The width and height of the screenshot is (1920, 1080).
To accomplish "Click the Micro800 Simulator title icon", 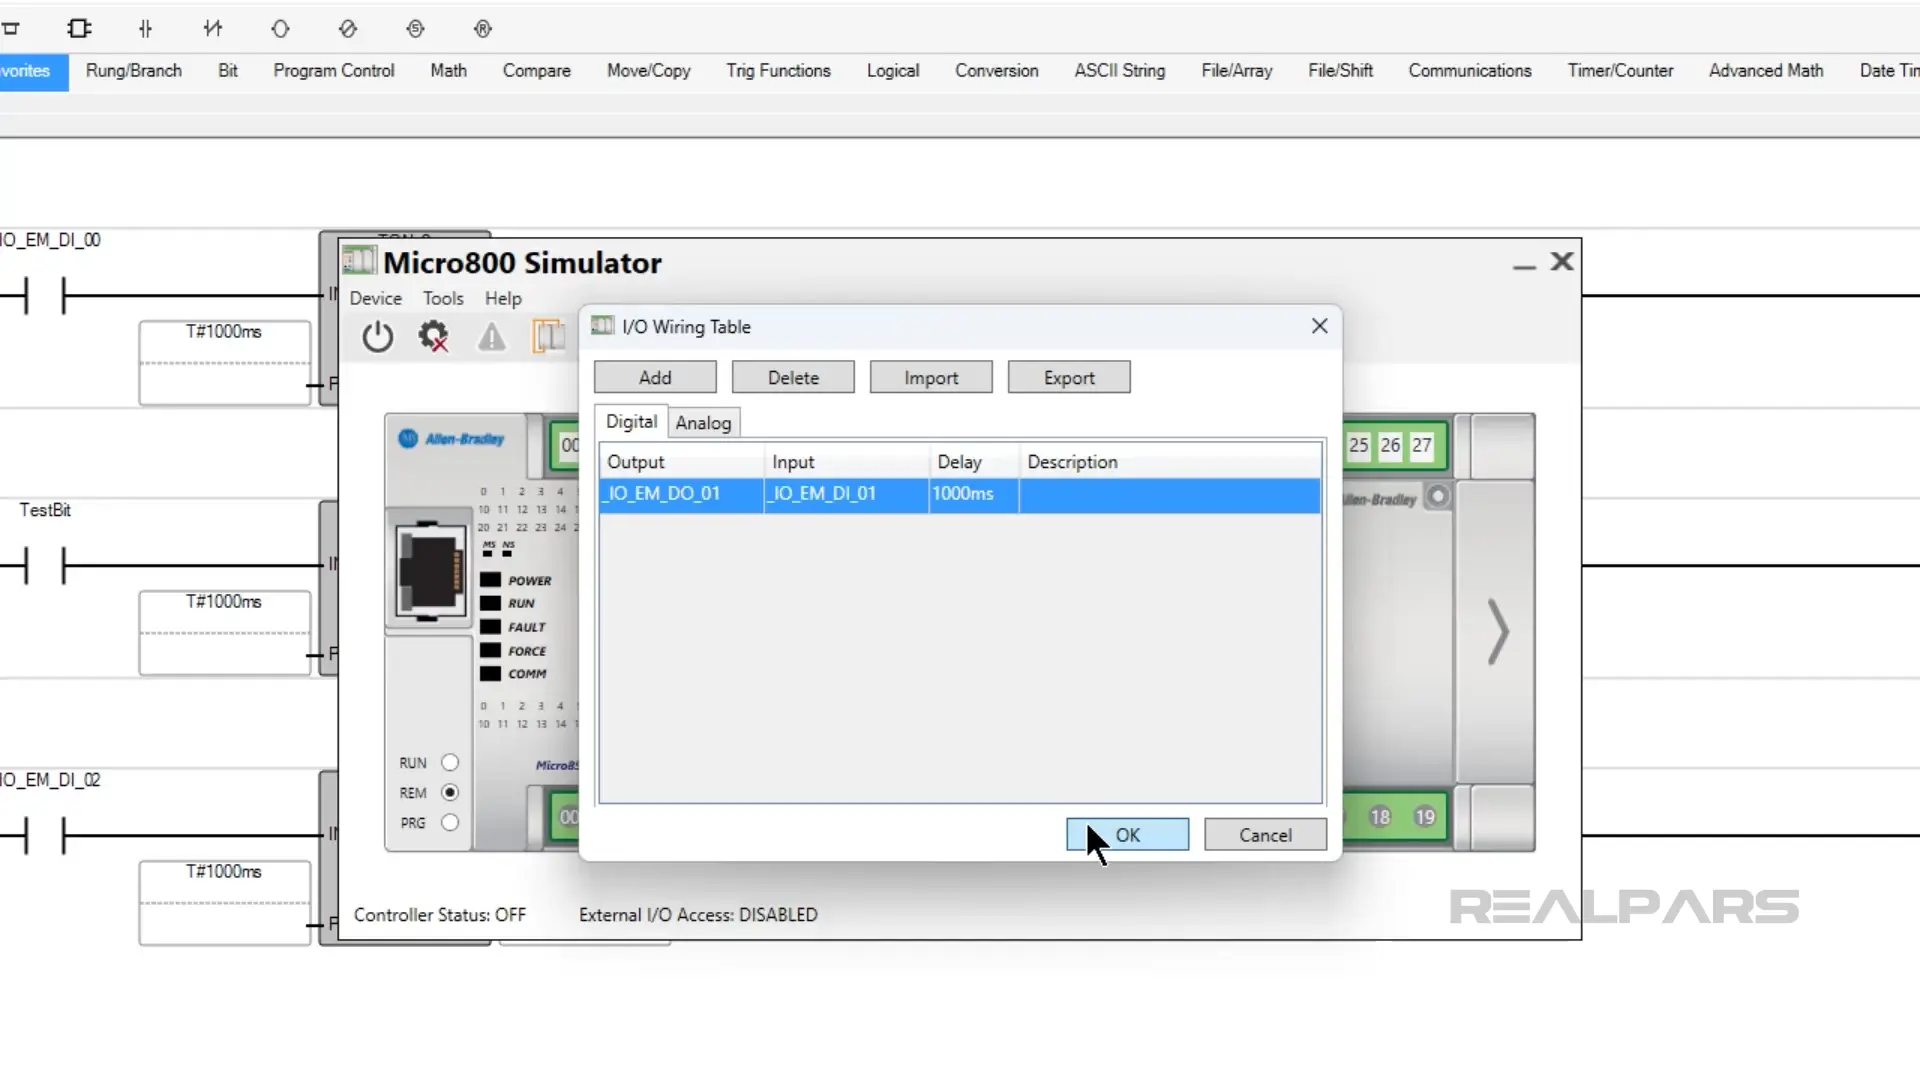I will [359, 262].
